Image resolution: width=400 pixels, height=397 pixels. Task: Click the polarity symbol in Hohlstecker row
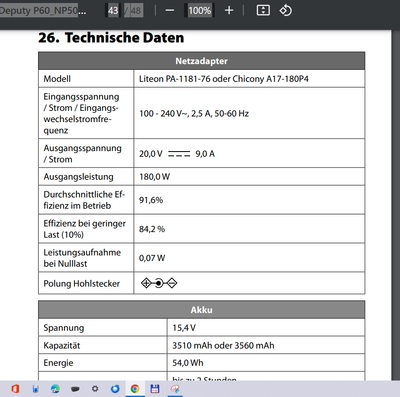coord(159,283)
